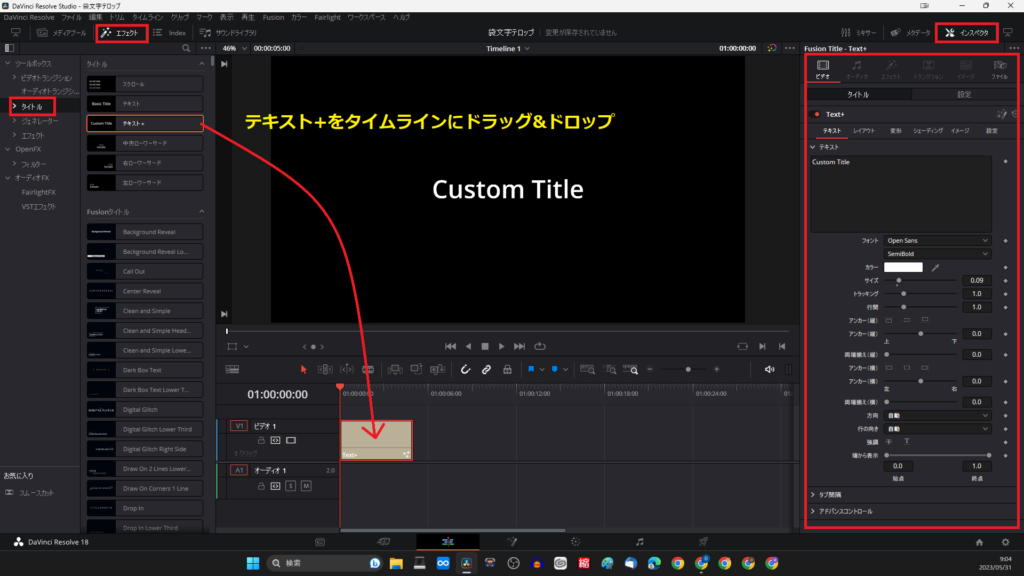Select the Digital Glitch title thumbnail

point(101,409)
